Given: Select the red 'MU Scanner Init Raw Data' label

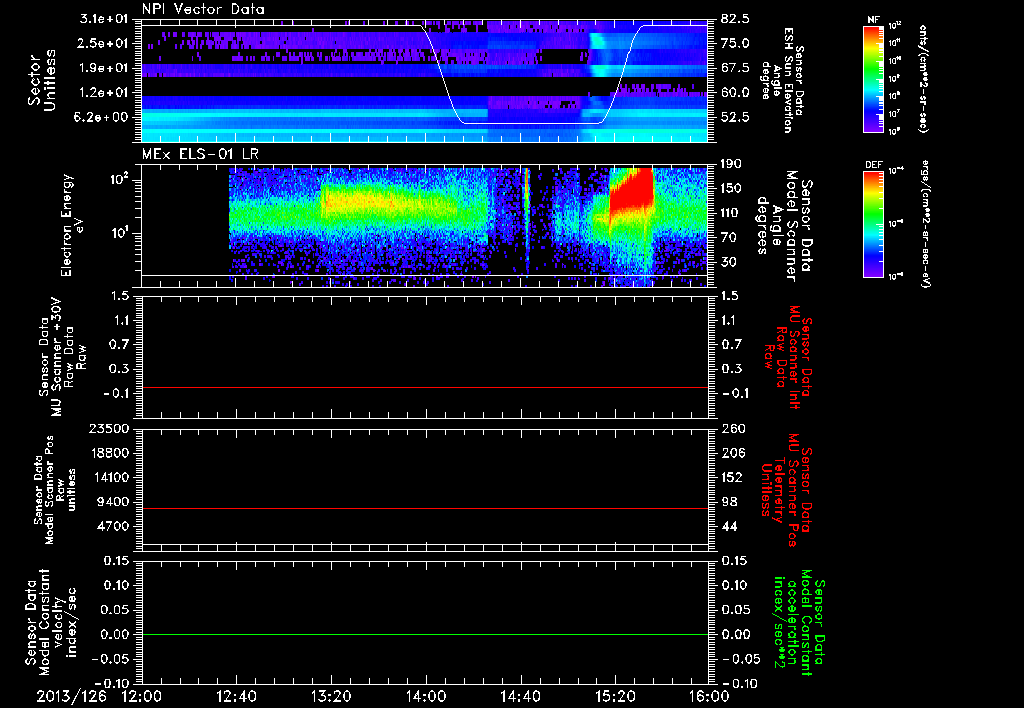Looking at the screenshot, I should (x=786, y=357).
